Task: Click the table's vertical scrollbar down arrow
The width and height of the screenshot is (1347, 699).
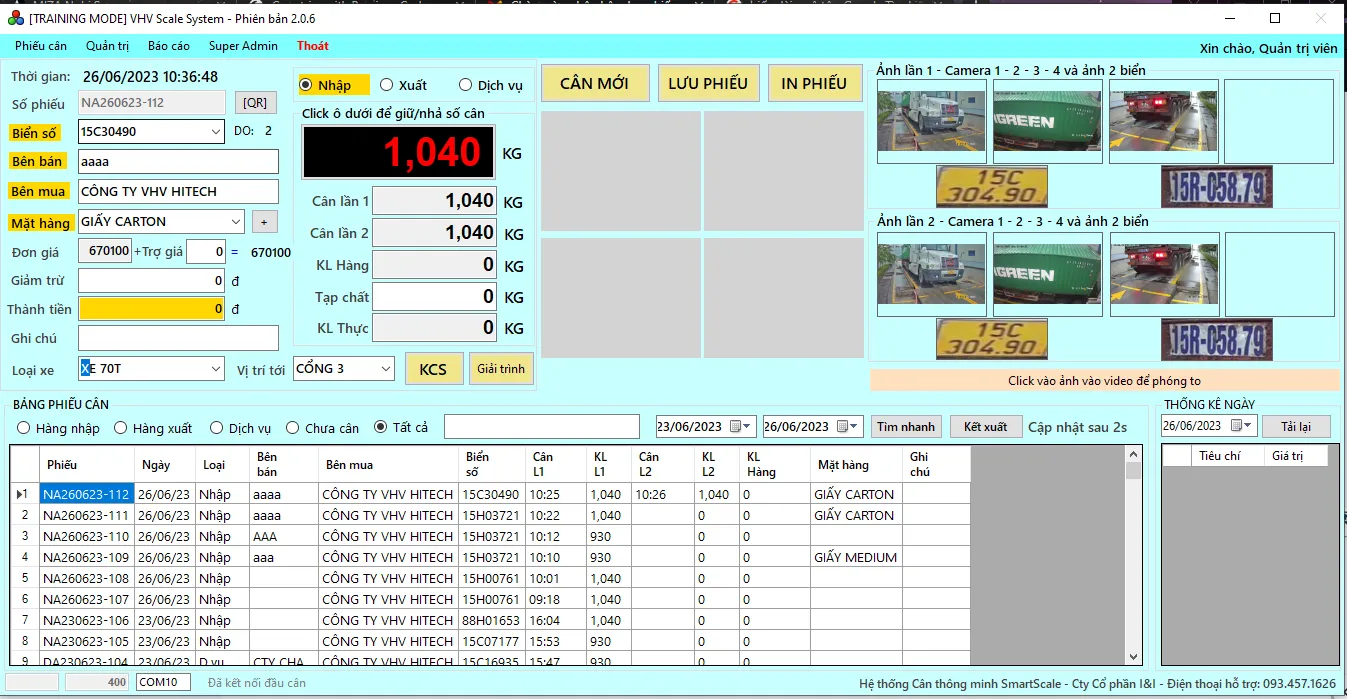Action: (x=1133, y=657)
